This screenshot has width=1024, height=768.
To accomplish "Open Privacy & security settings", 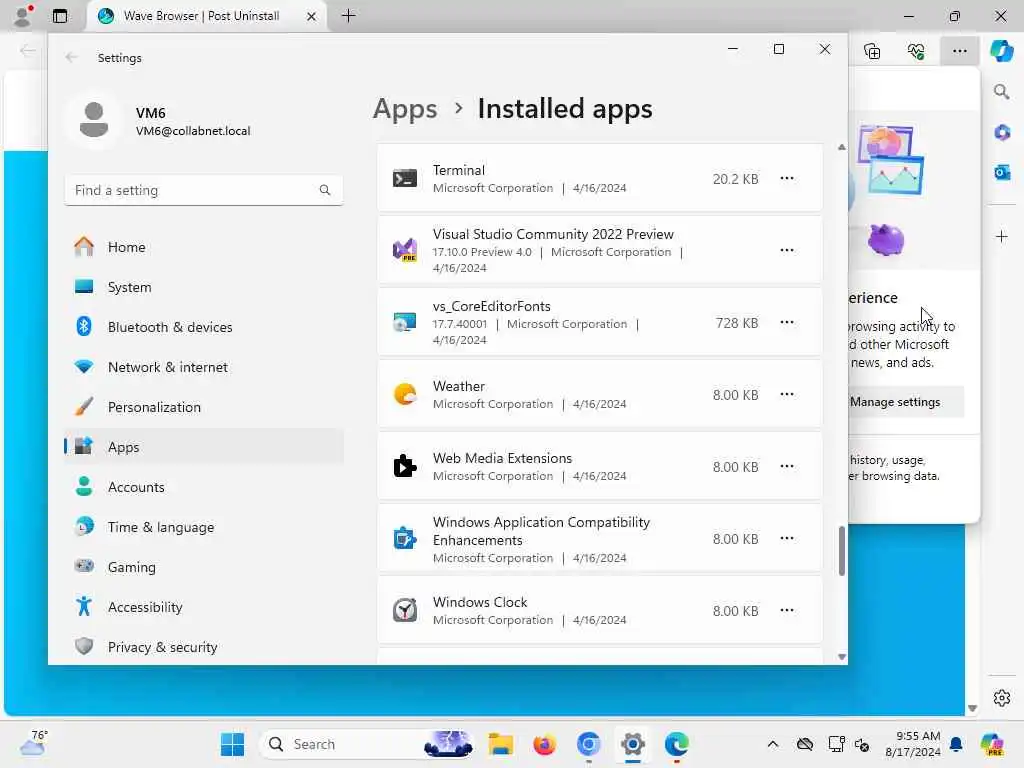I will 204,647.
